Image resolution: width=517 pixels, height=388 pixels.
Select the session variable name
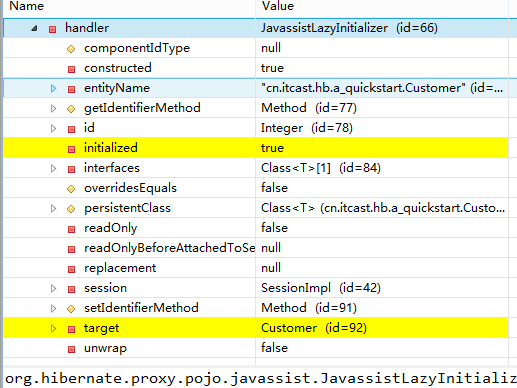pyautogui.click(x=105, y=288)
